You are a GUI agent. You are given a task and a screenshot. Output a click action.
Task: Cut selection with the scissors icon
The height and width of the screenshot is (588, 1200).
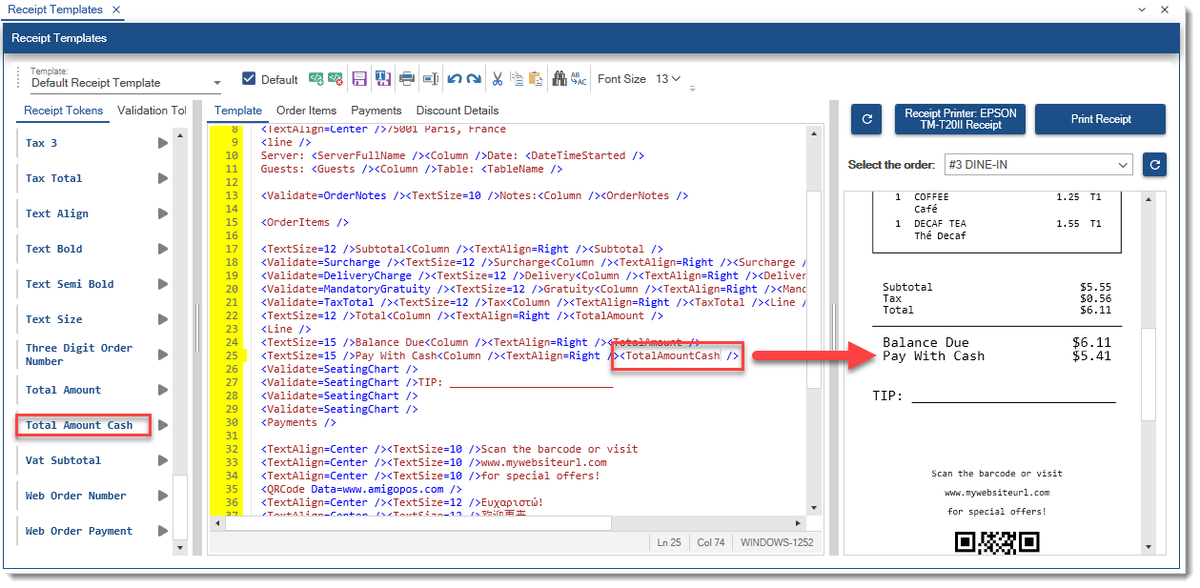click(497, 79)
